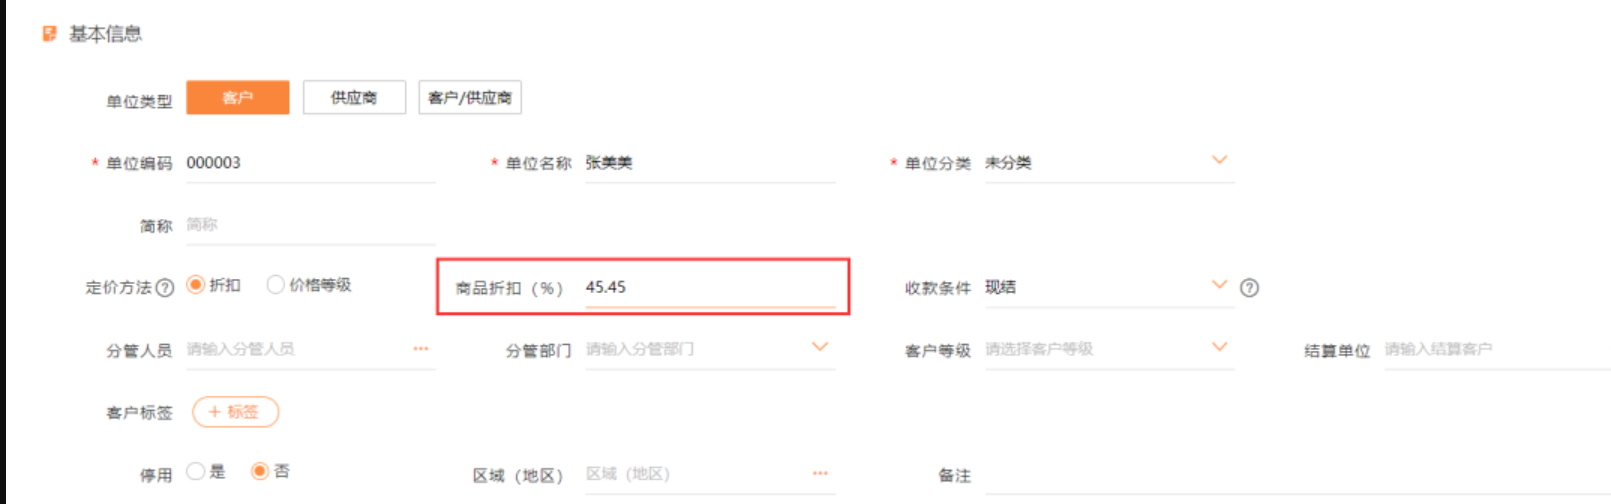Click the 商品折扣 percentage field
Viewport: 1611px width, 504px height.
[x=710, y=288]
